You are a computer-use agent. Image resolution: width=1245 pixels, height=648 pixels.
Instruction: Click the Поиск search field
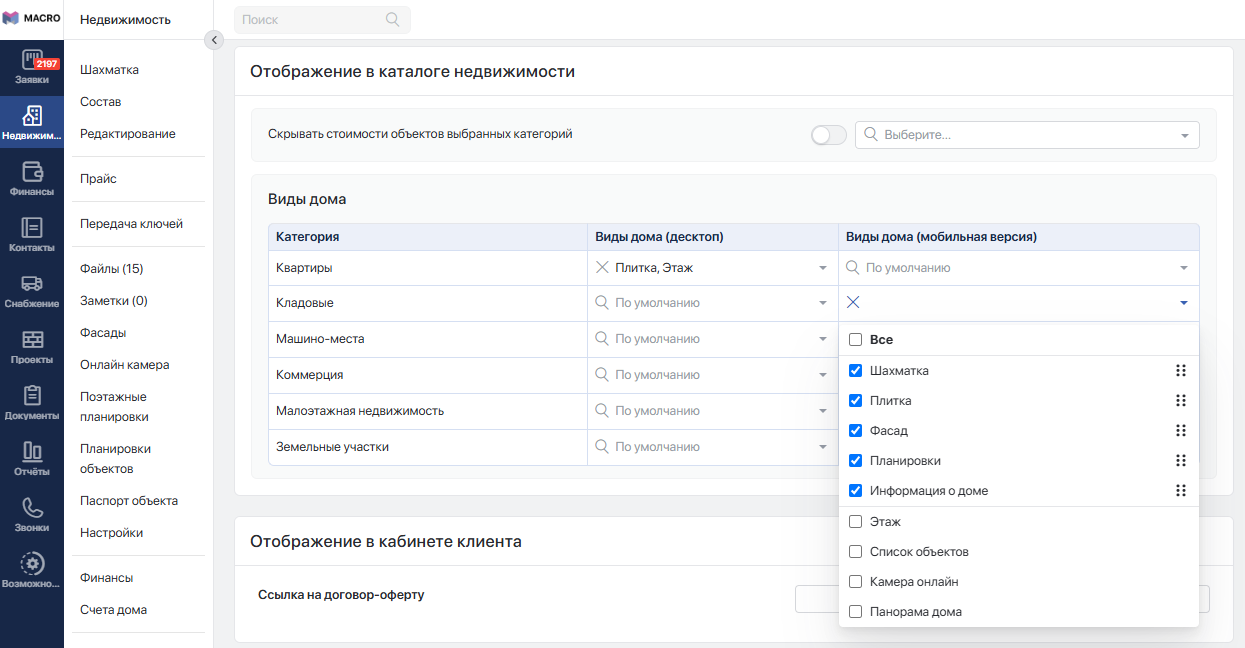[x=312, y=20]
